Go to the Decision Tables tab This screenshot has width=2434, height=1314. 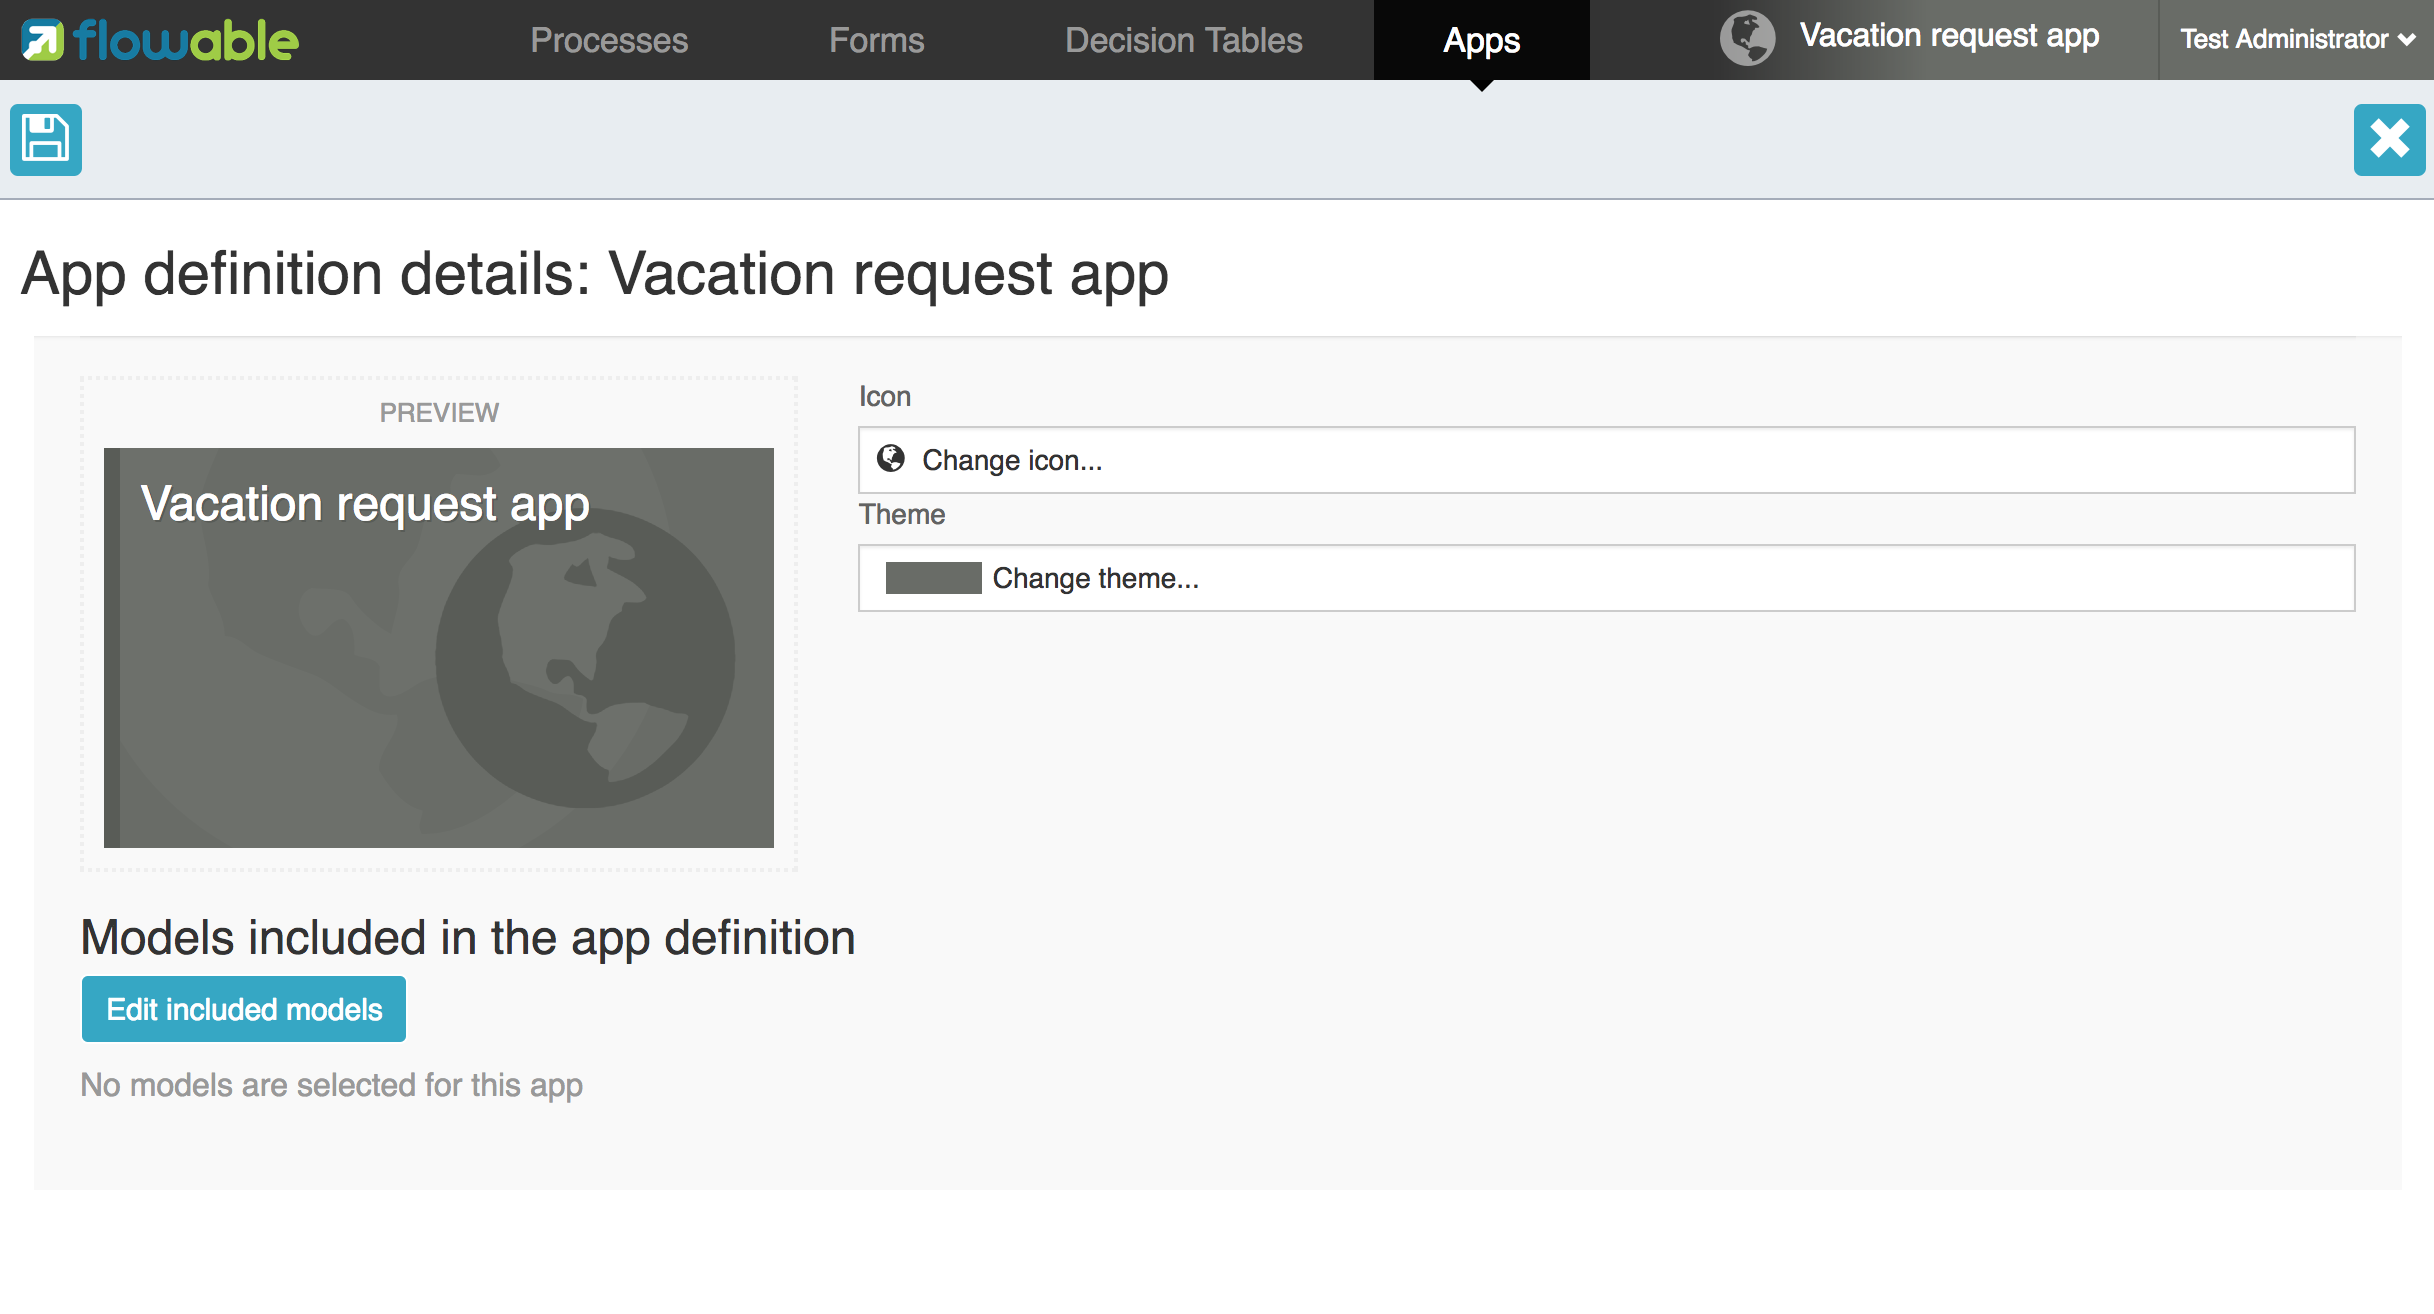[x=1183, y=40]
